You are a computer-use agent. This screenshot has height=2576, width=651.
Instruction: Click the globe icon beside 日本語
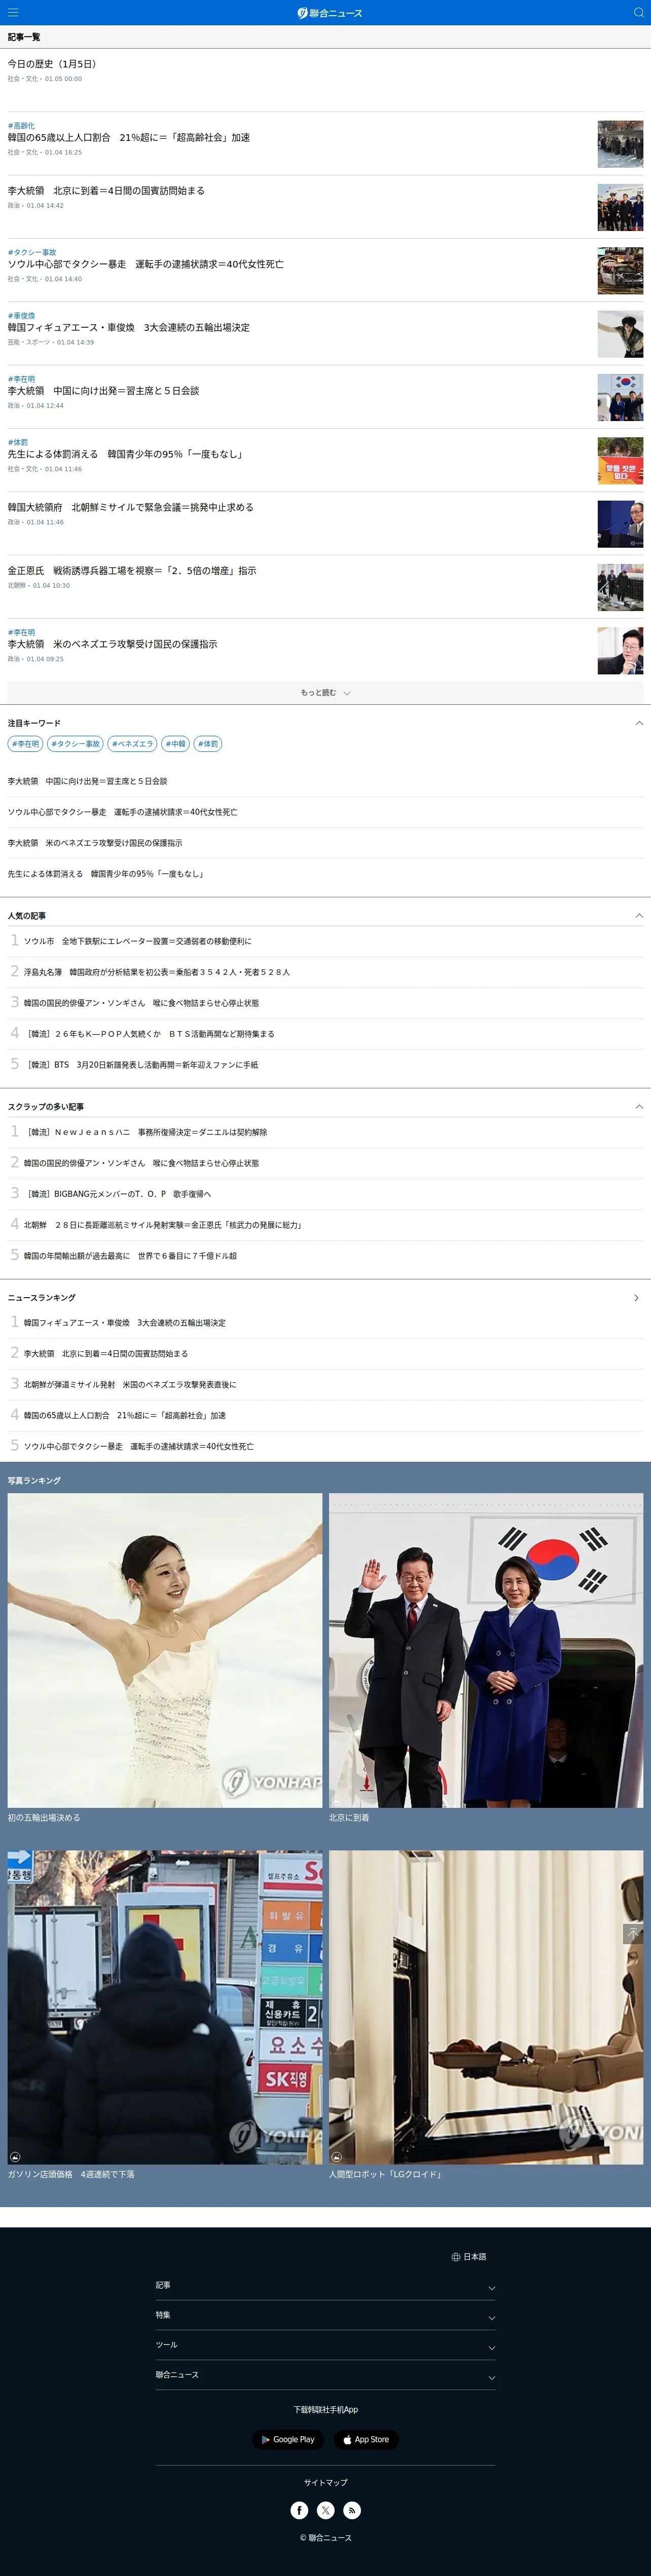[x=456, y=2257]
